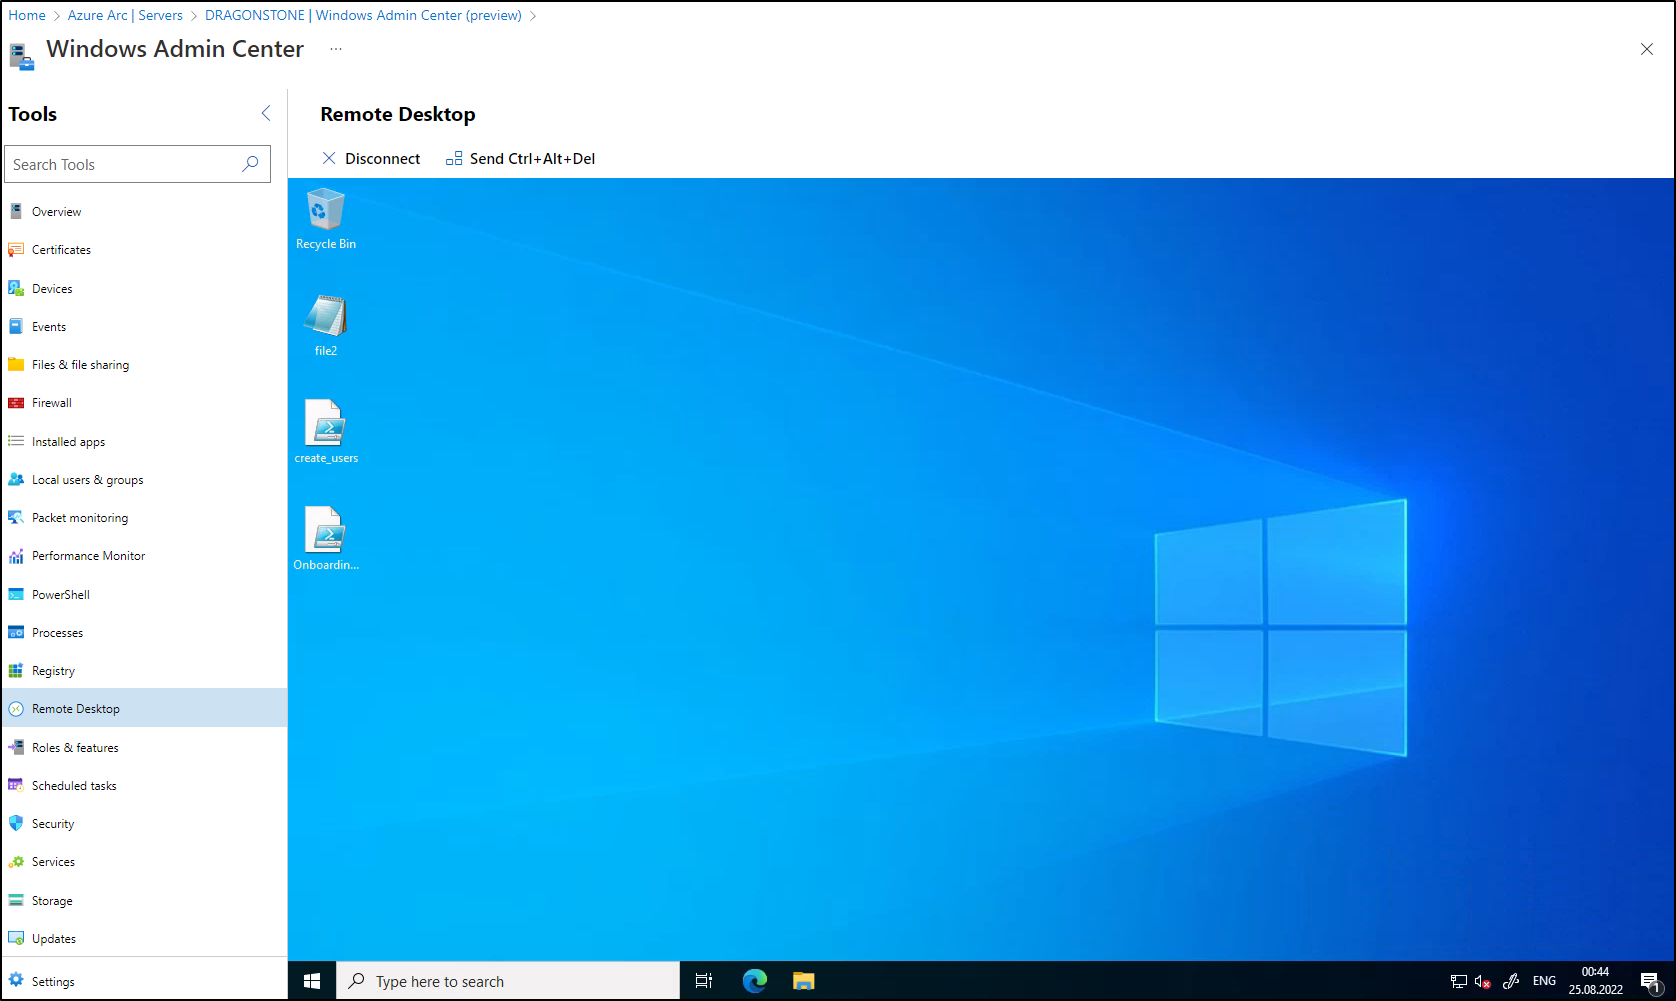The image size is (1676, 1001).
Task: Open Roles & features icon
Action: 16,747
